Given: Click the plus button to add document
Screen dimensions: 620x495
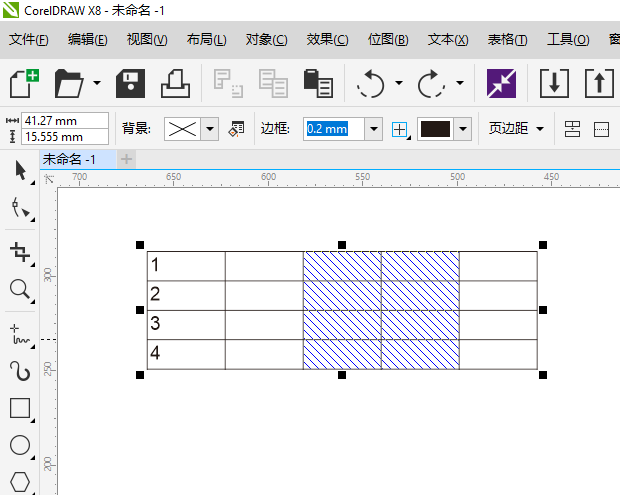Looking at the screenshot, I should point(127,159).
